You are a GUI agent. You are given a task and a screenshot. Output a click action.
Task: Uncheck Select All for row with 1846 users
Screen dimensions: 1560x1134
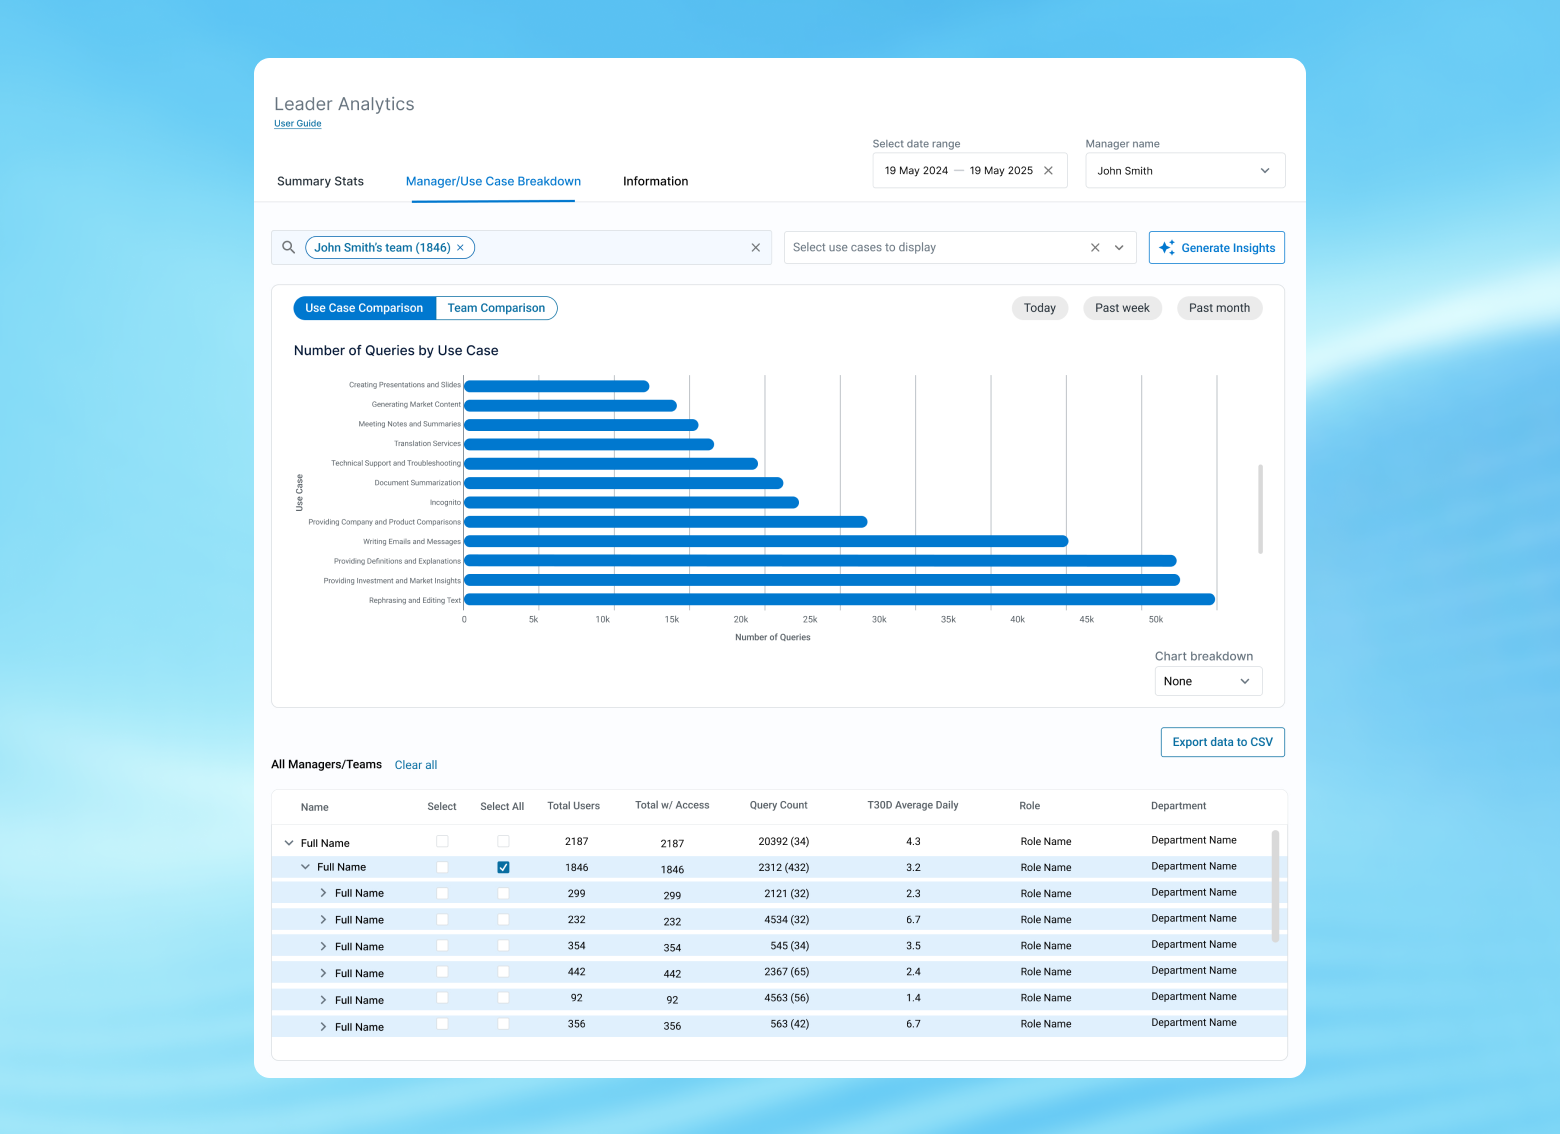[x=503, y=867]
